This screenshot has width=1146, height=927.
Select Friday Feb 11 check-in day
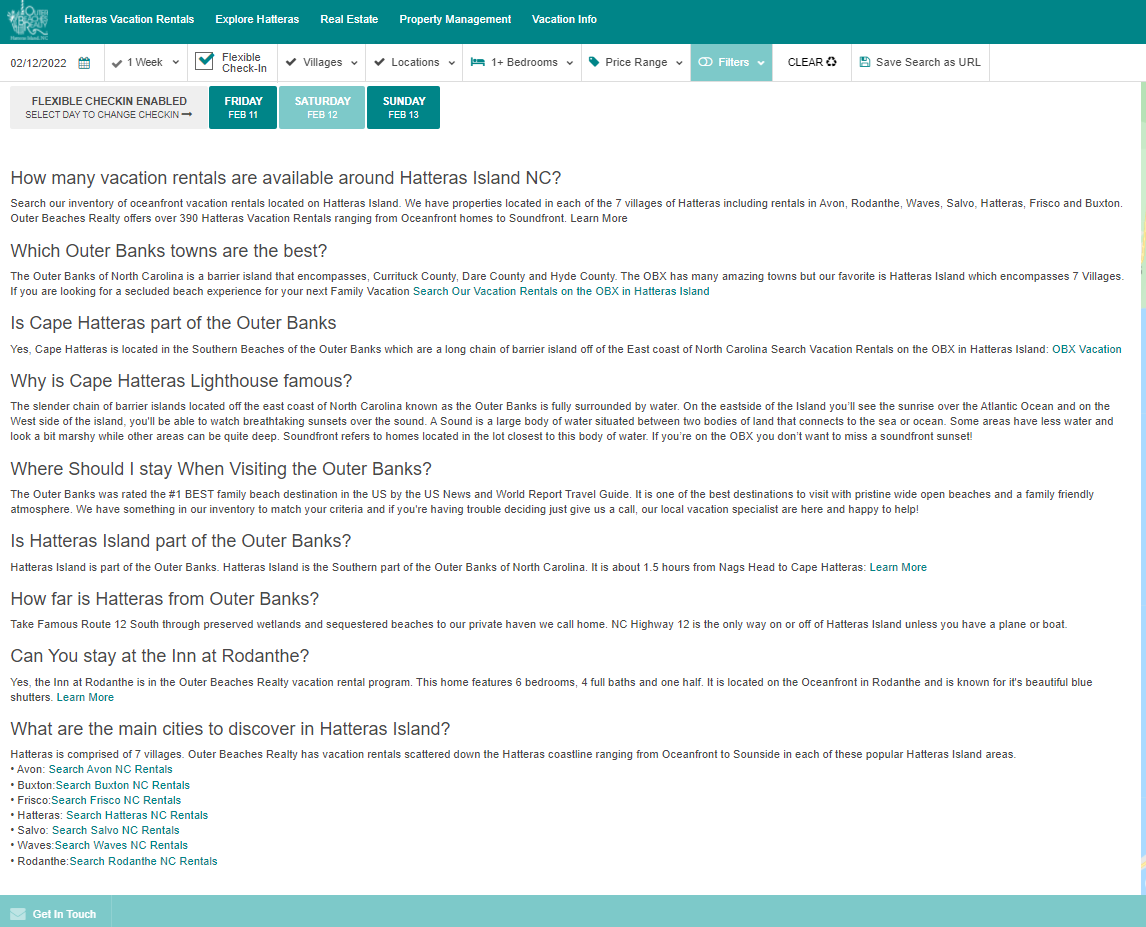(x=243, y=107)
